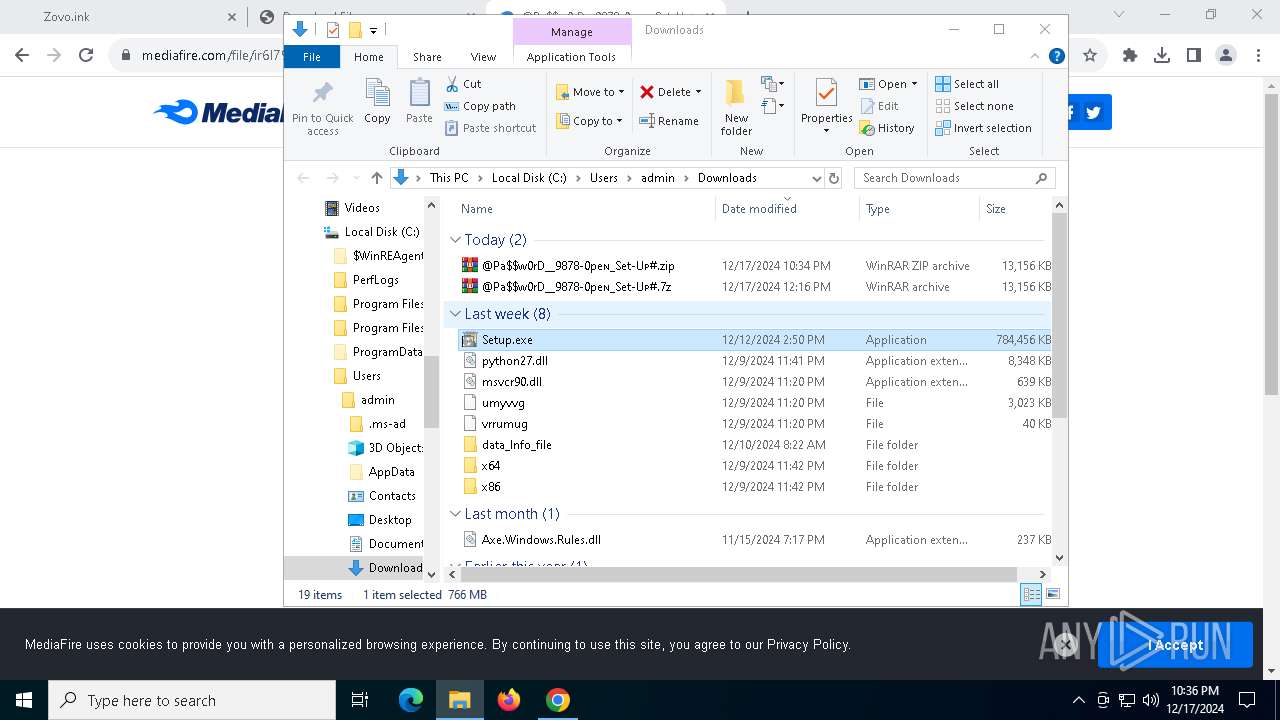This screenshot has height=720, width=1280.
Task: Click Select all in ribbon
Action: (967, 84)
